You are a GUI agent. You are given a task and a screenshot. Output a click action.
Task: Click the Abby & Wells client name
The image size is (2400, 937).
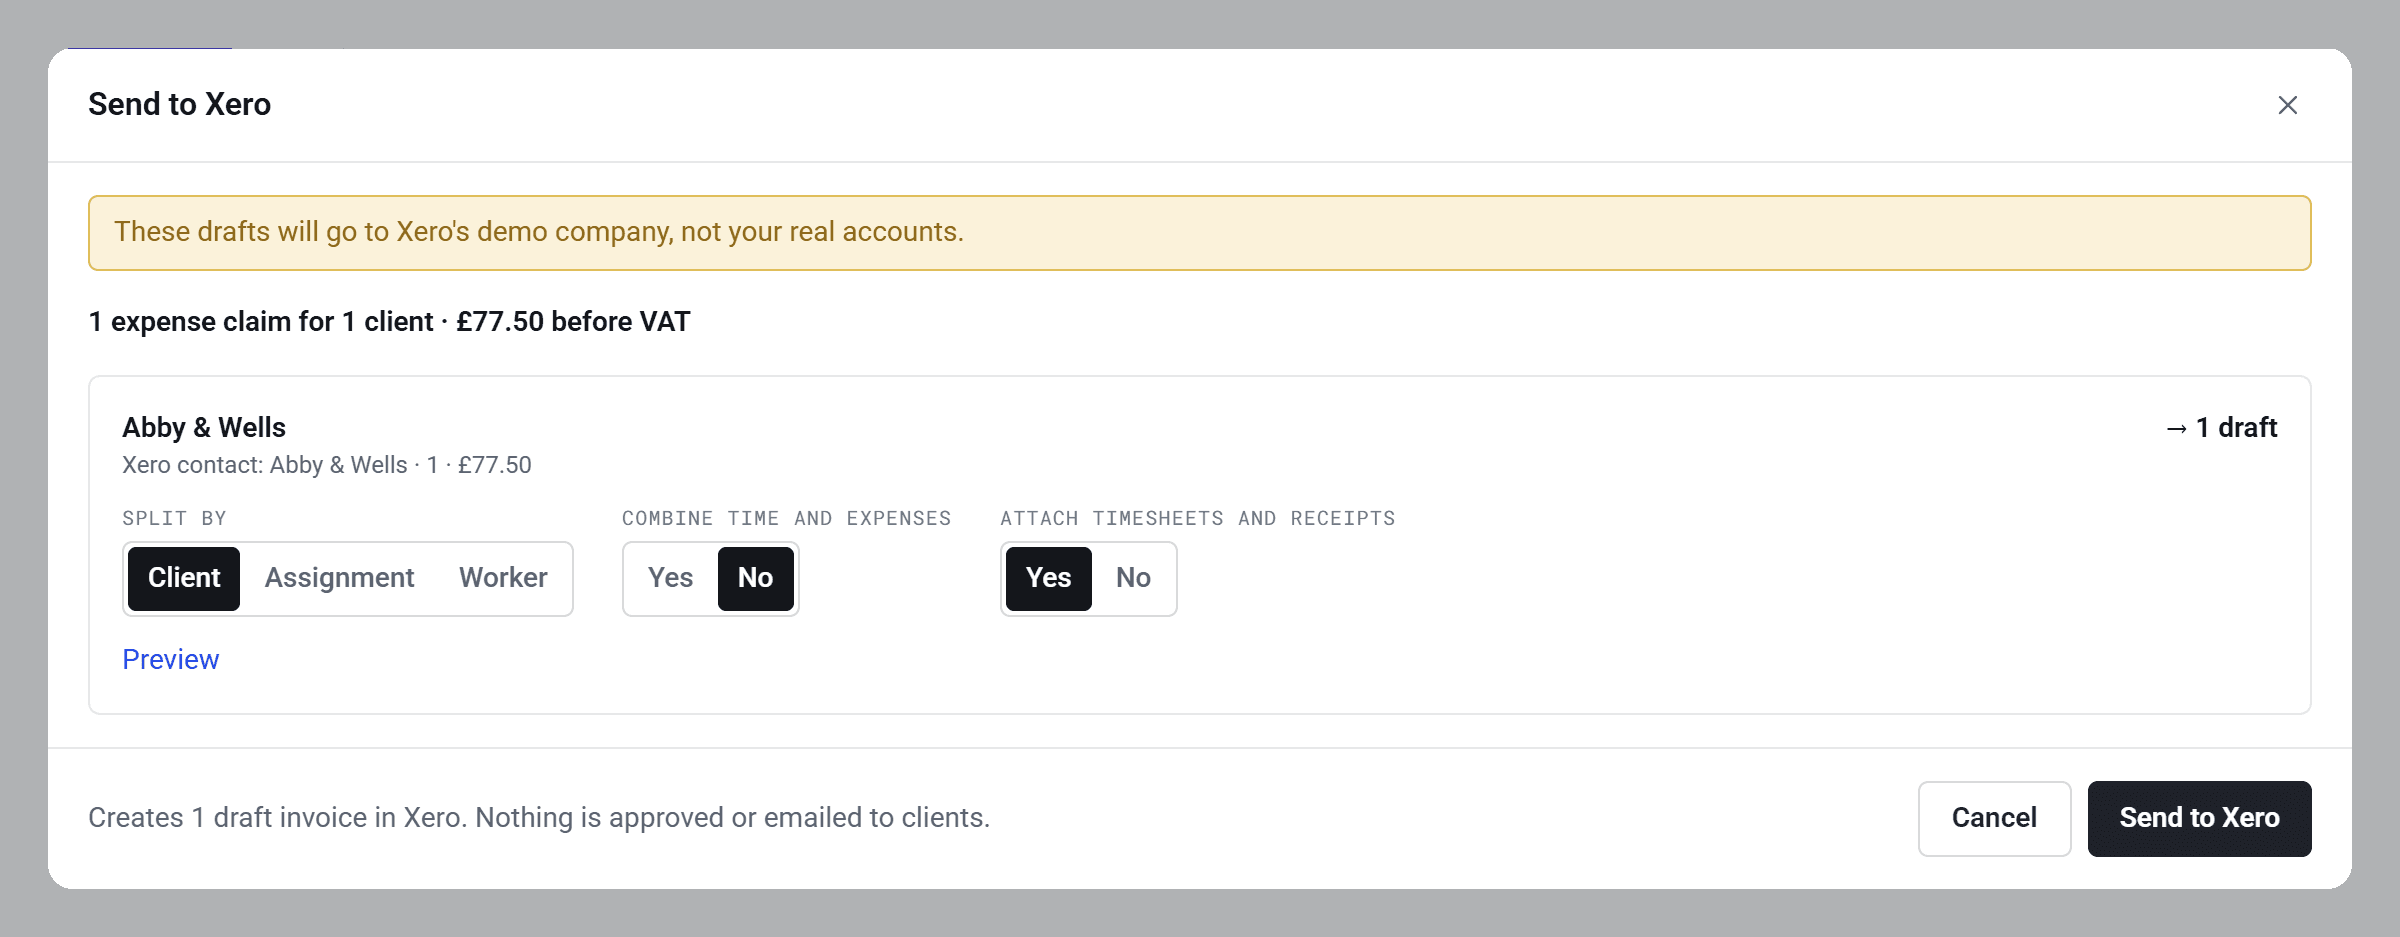[204, 428]
